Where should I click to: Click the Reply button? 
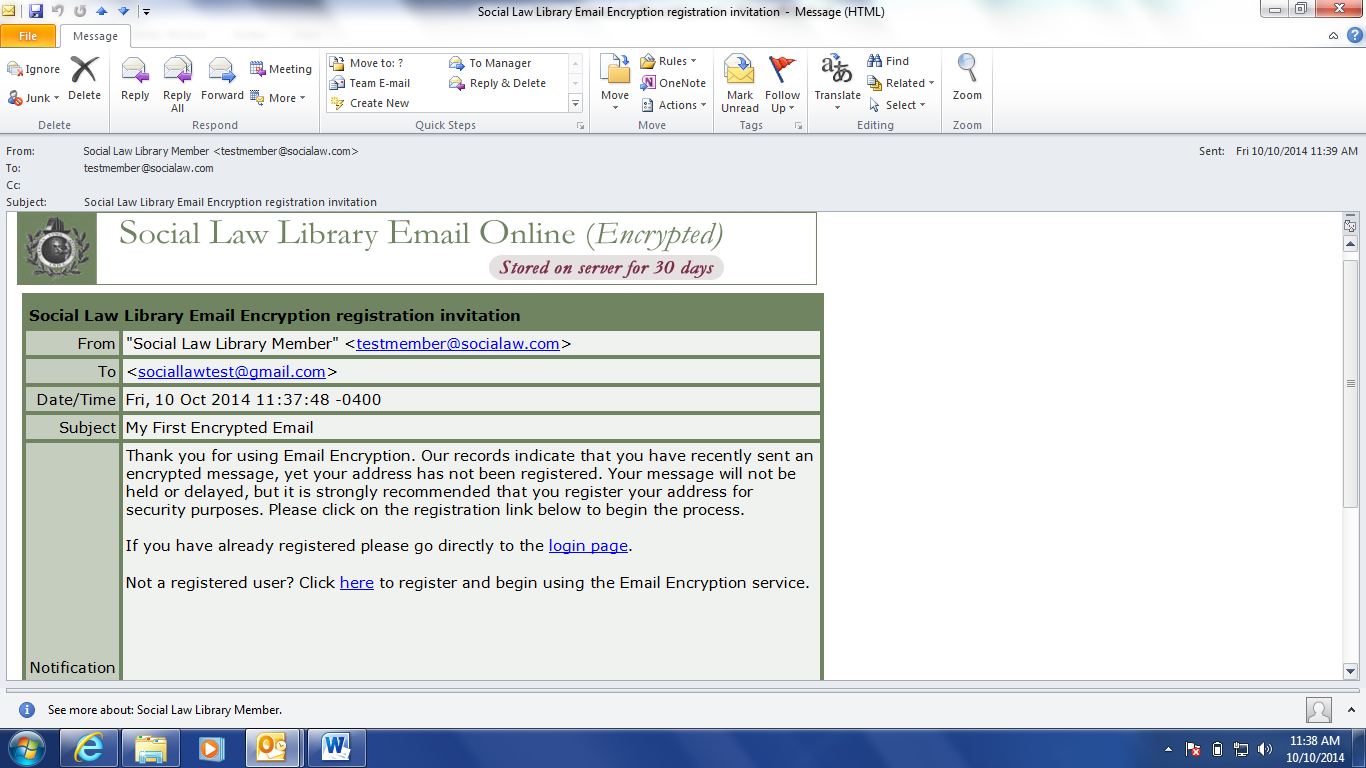coord(135,79)
